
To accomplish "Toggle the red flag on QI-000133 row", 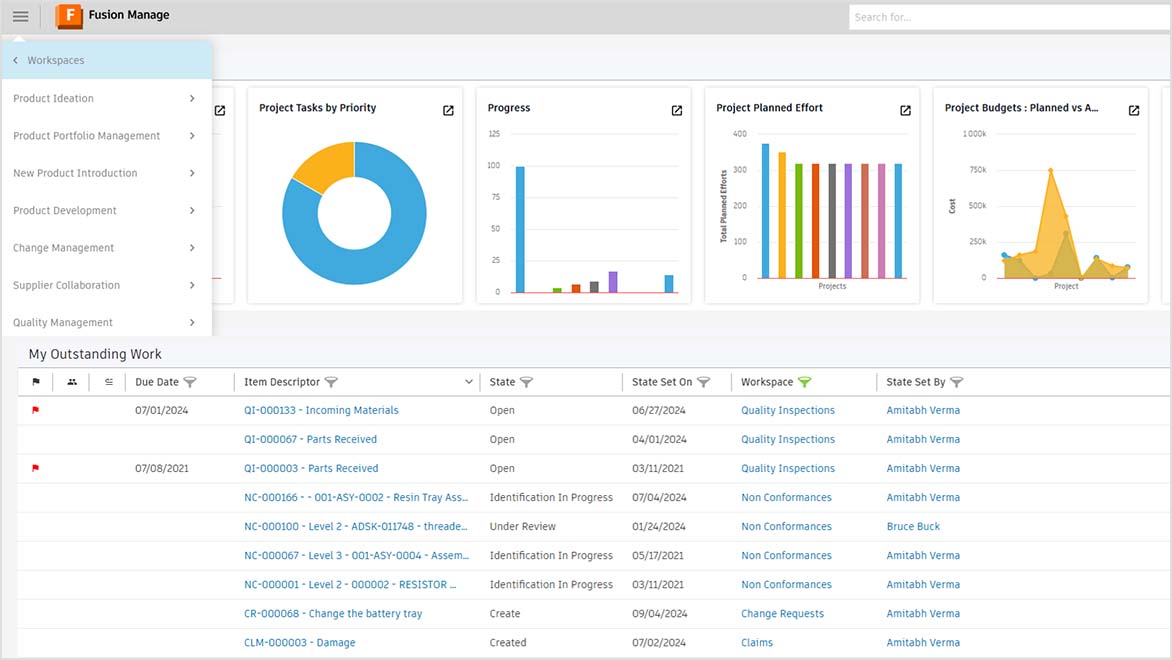I will pyautogui.click(x=35, y=409).
